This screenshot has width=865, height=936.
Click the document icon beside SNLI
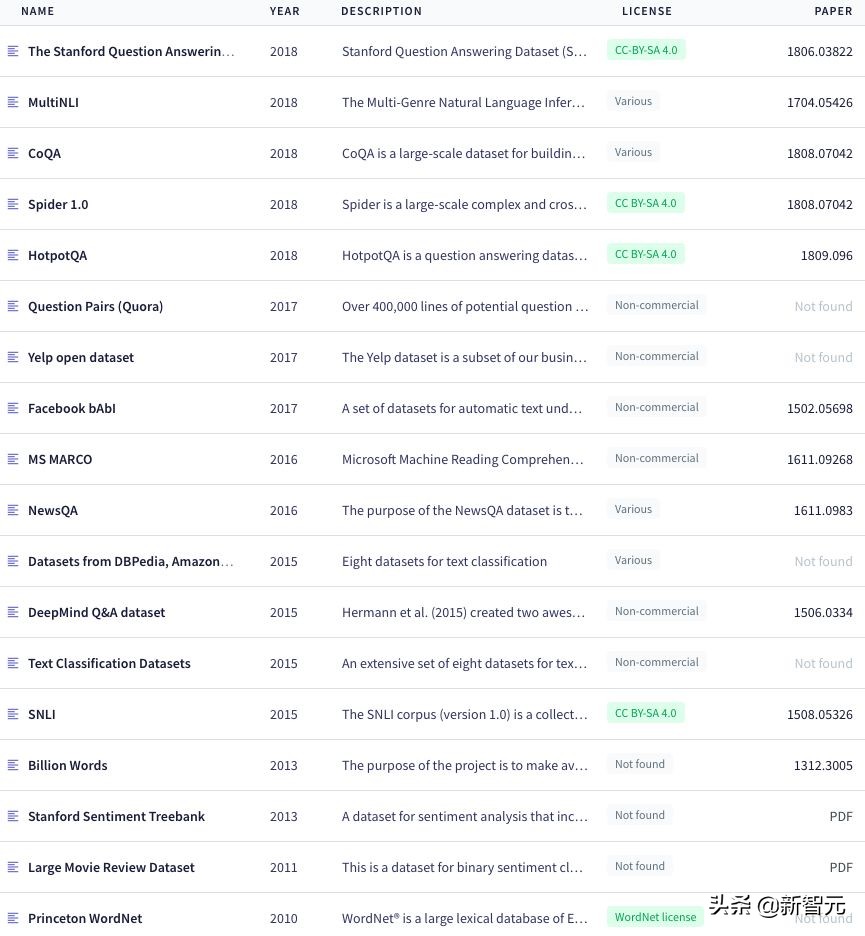pos(13,714)
